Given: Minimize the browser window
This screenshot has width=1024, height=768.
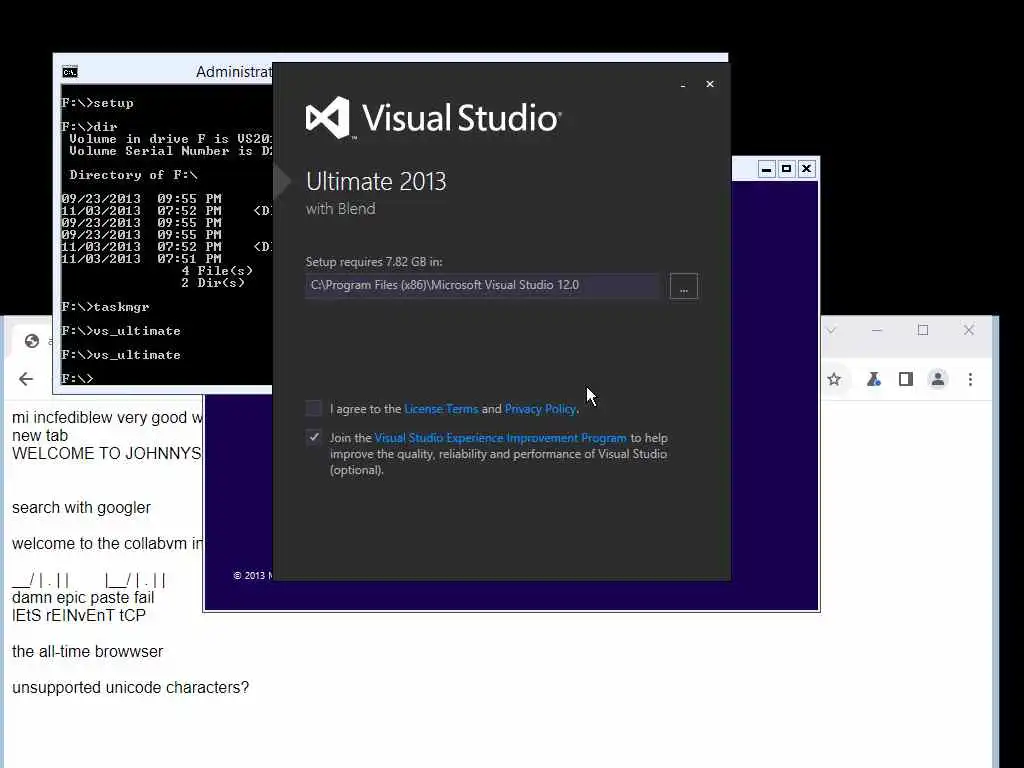Looking at the screenshot, I should (877, 330).
